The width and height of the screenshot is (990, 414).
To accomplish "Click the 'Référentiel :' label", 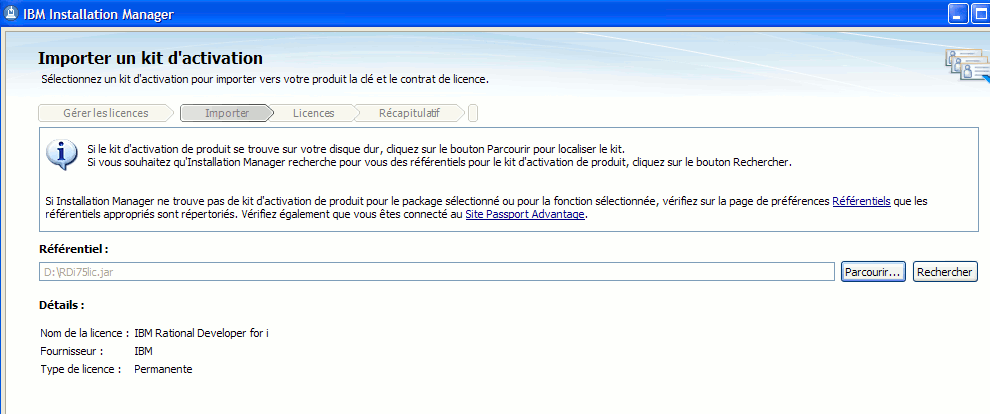I will point(74,249).
